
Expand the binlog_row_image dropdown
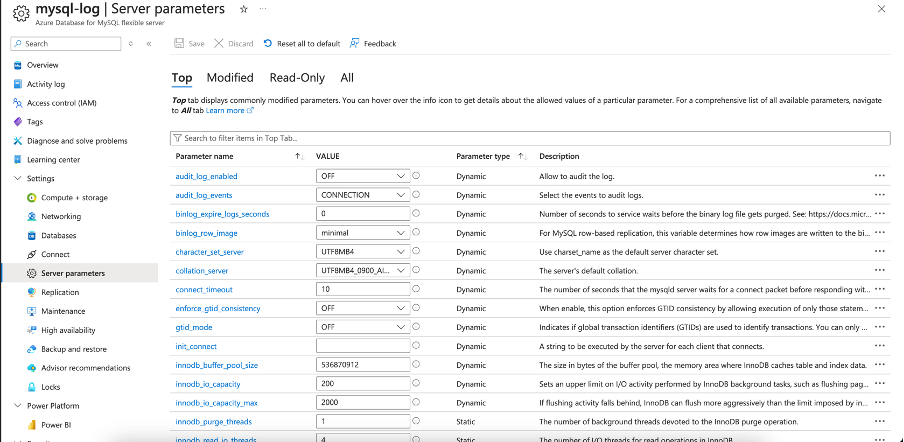pyautogui.click(x=363, y=233)
